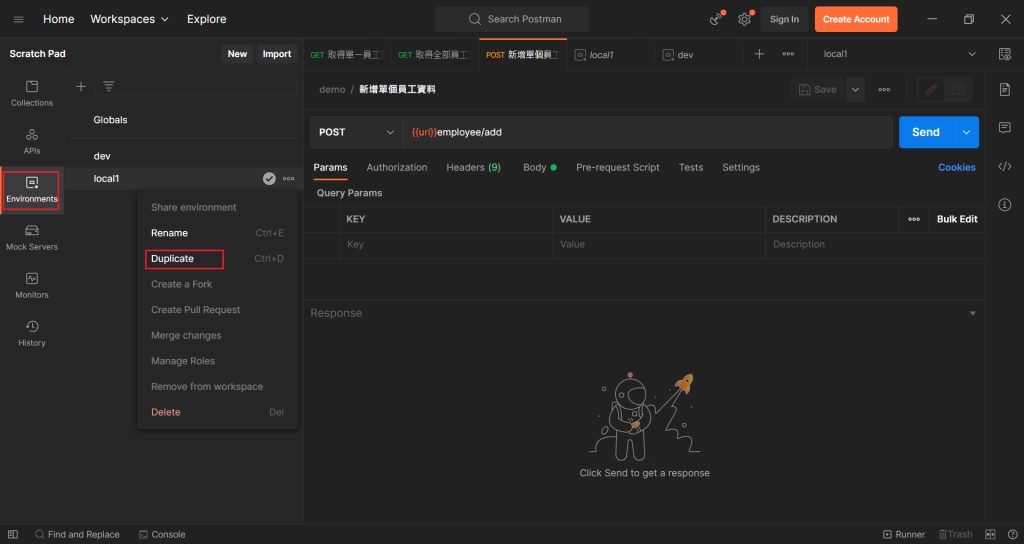Open tab bar three-dots options
1024x544 pixels.
click(x=788, y=54)
